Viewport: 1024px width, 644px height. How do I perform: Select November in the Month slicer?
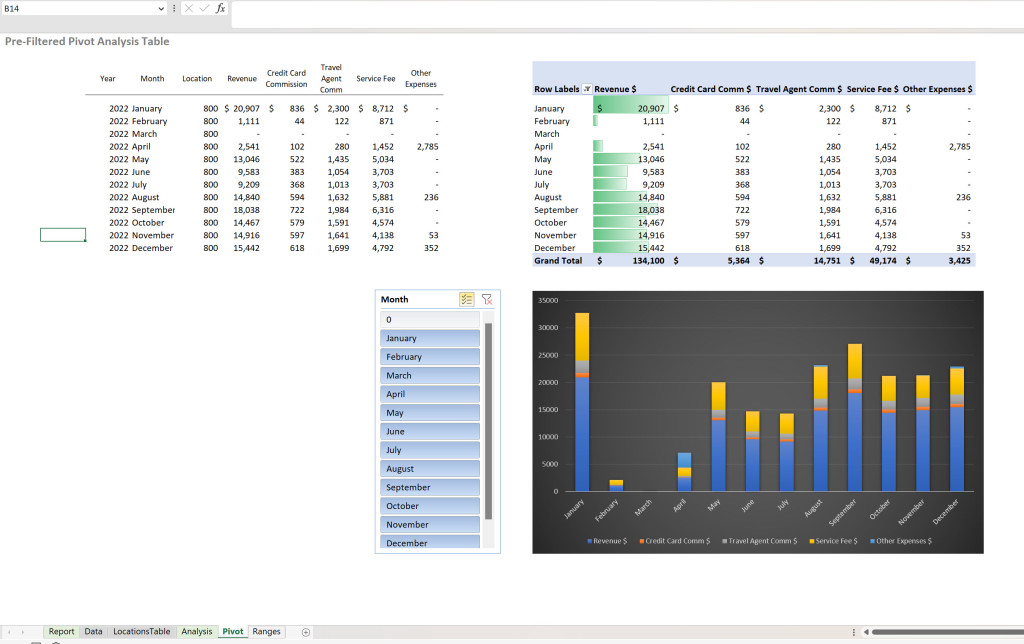pos(430,524)
